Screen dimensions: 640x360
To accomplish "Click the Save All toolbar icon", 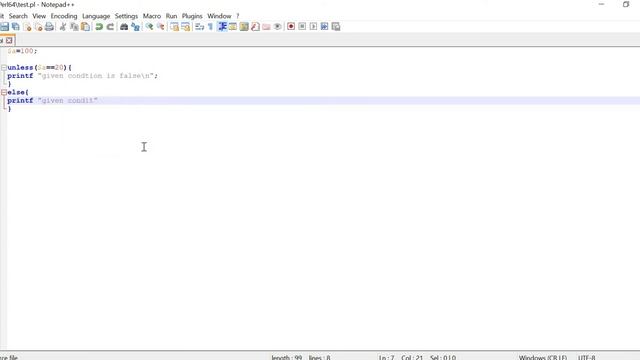I will (x=16, y=27).
